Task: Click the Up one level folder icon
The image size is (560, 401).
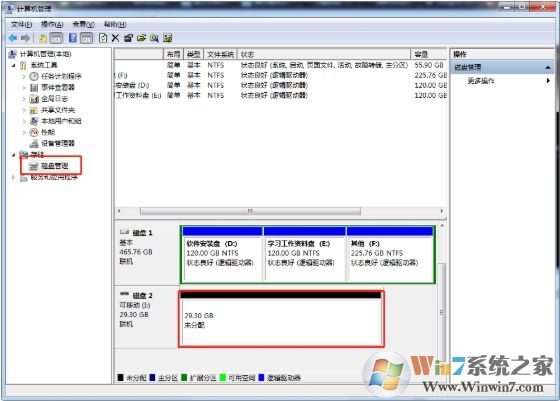Action: click(x=43, y=38)
